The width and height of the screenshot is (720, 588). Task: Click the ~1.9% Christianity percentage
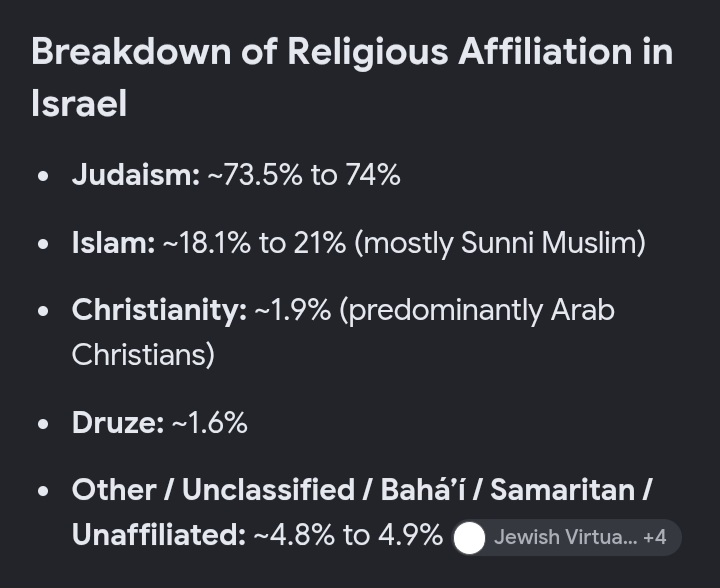(293, 310)
